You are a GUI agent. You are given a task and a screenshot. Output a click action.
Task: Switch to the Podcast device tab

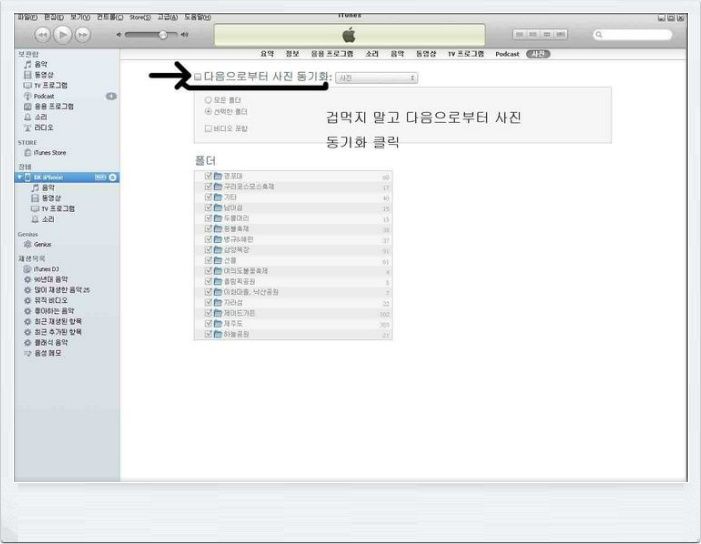(x=507, y=54)
